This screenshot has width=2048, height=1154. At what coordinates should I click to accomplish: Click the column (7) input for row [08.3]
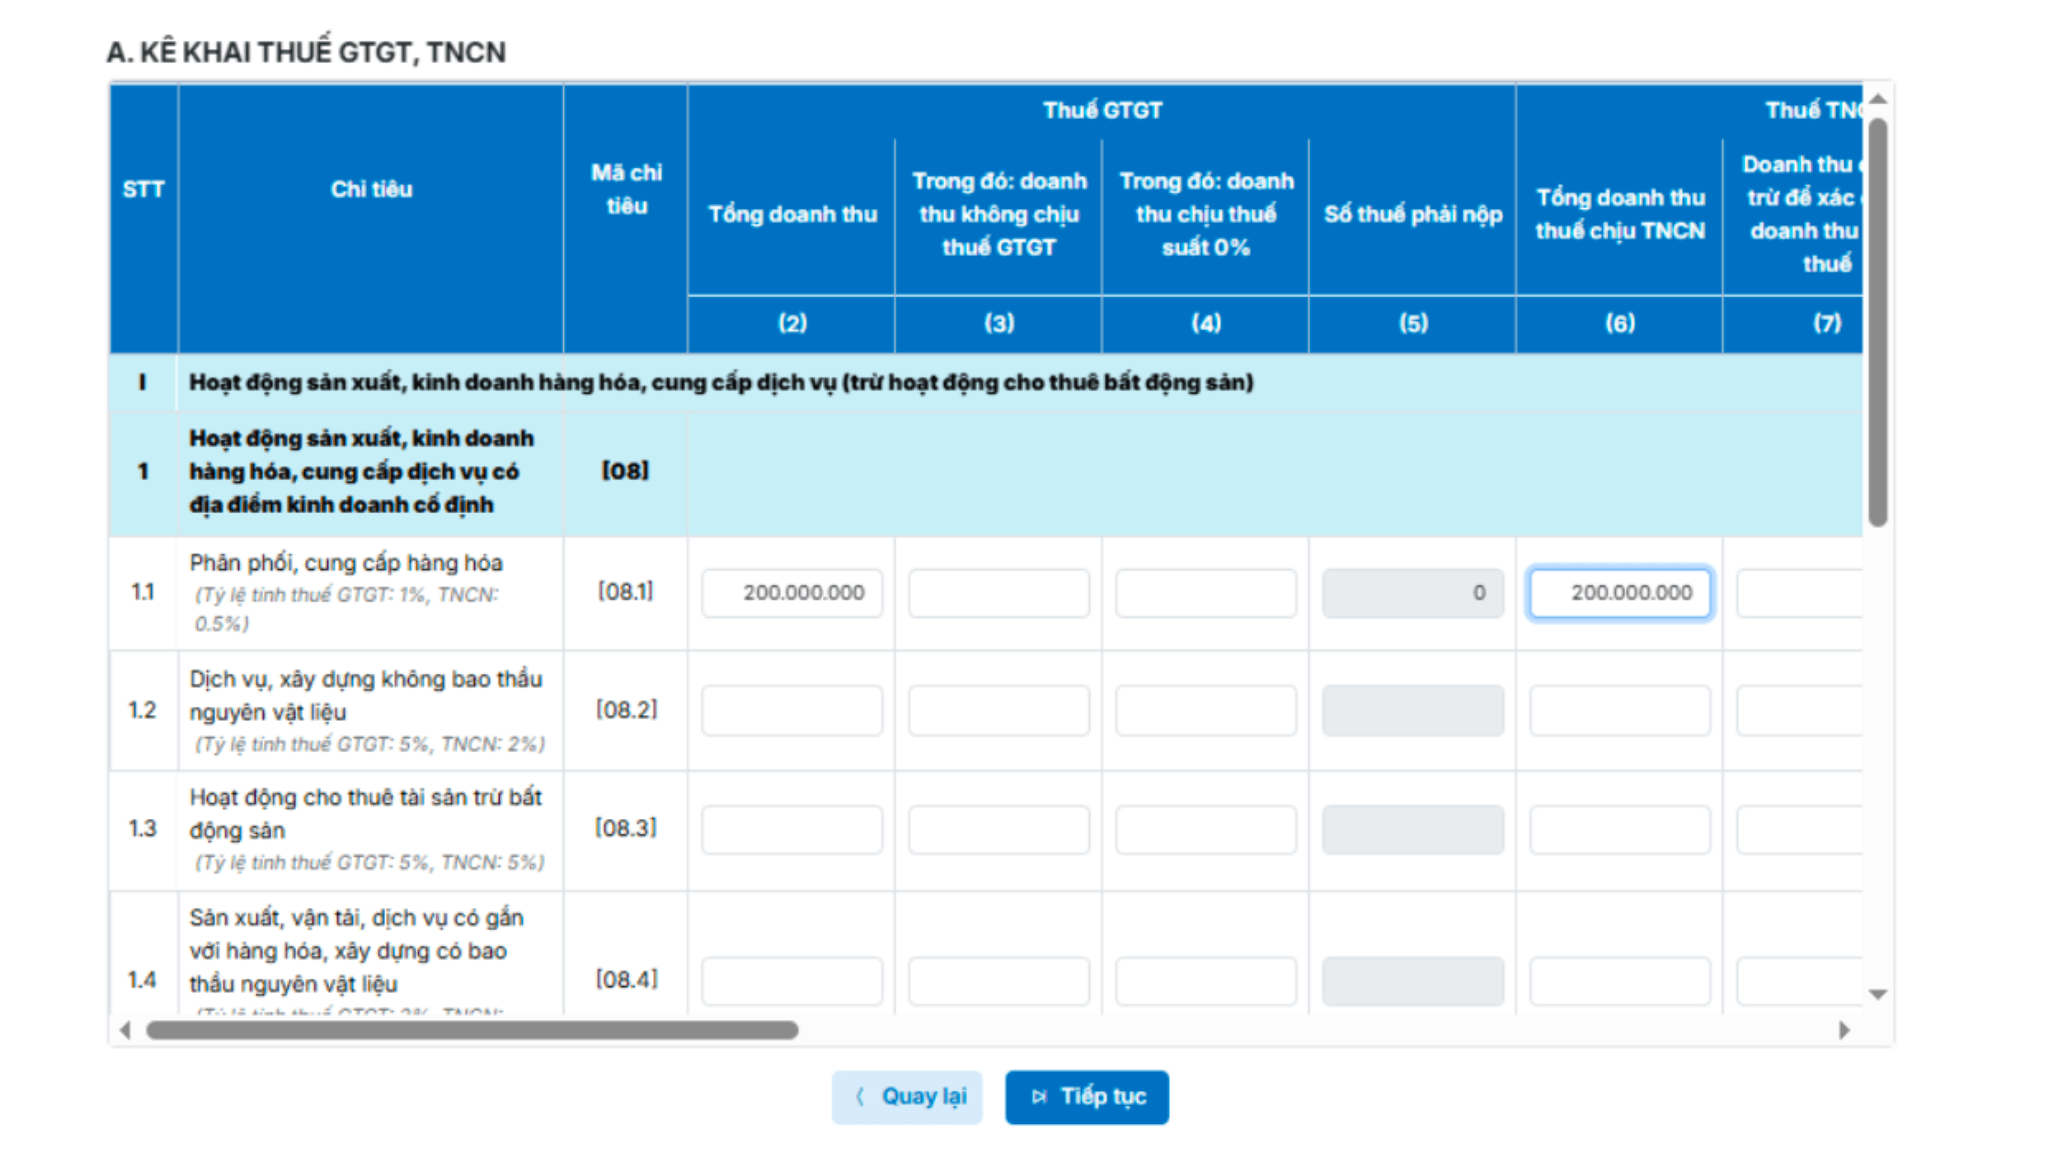(x=1800, y=829)
